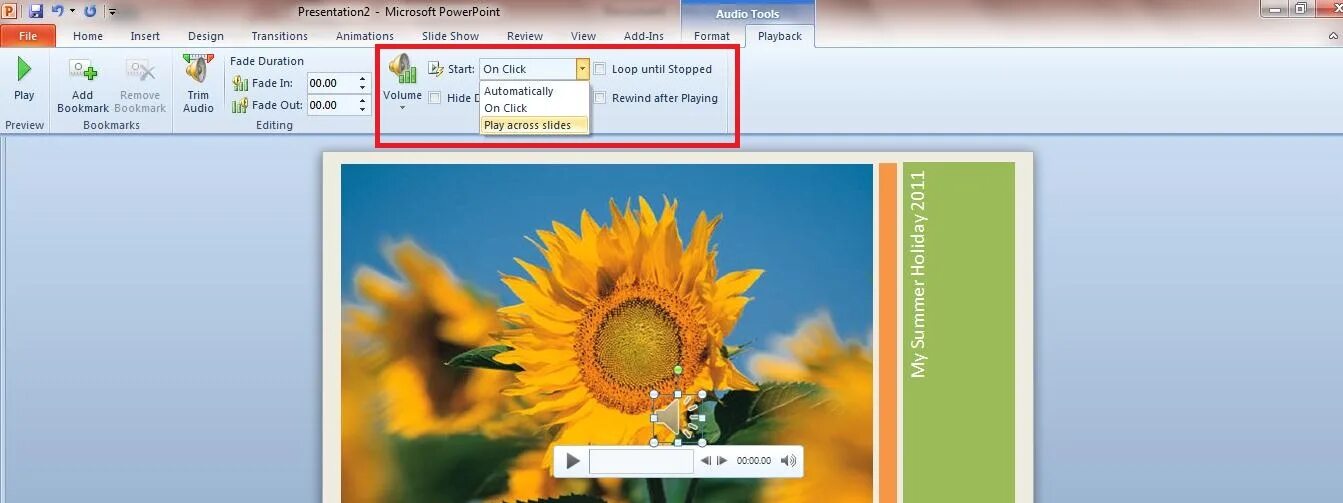Image resolution: width=1343 pixels, height=503 pixels.
Task: Select the My Summer Holiday 2011 title text
Action: [919, 274]
